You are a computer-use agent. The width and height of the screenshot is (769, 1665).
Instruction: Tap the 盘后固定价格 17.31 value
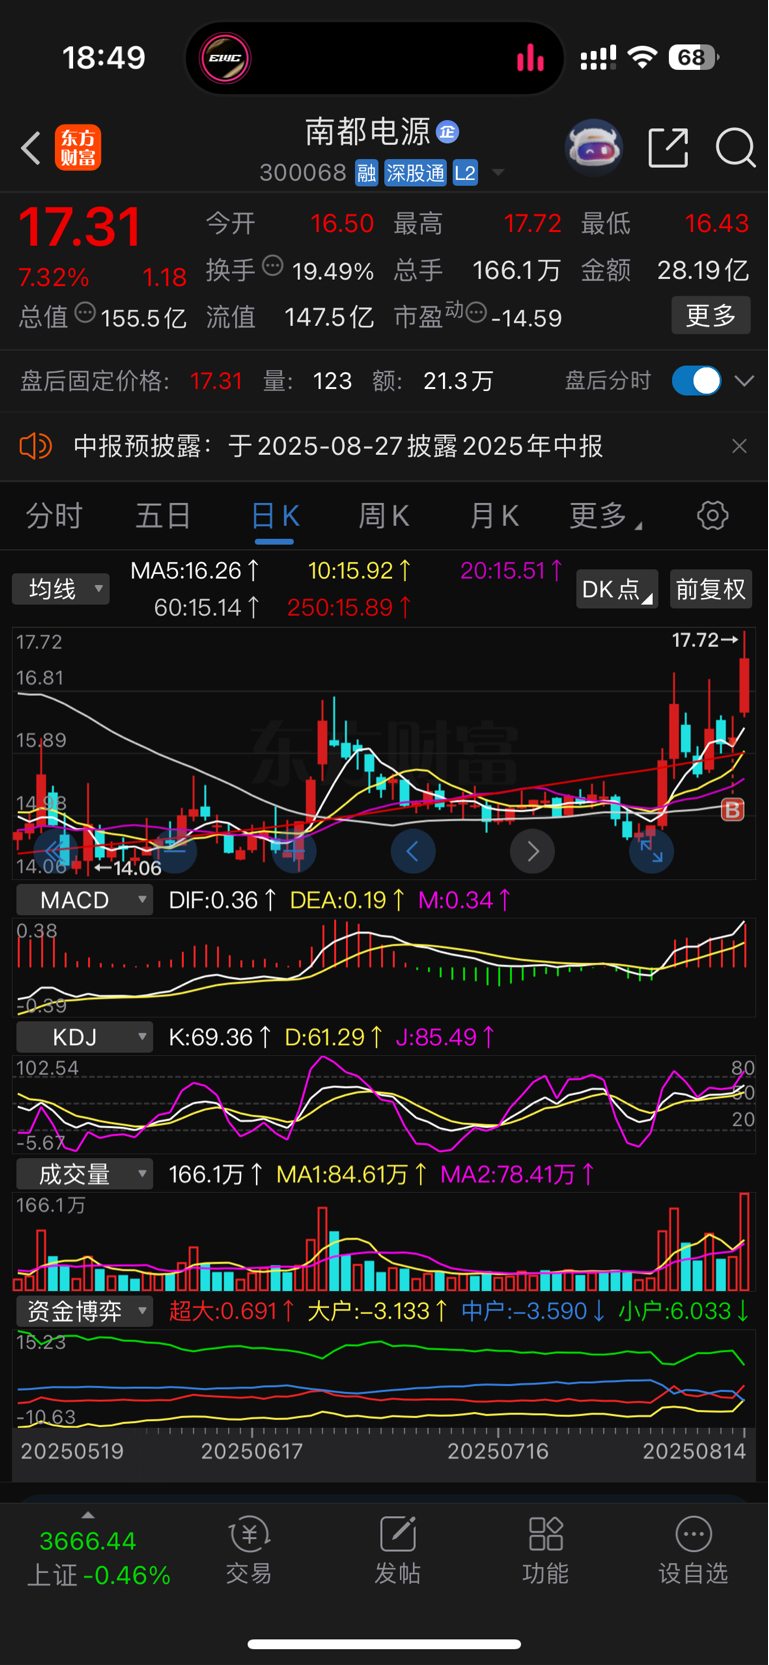pos(216,381)
